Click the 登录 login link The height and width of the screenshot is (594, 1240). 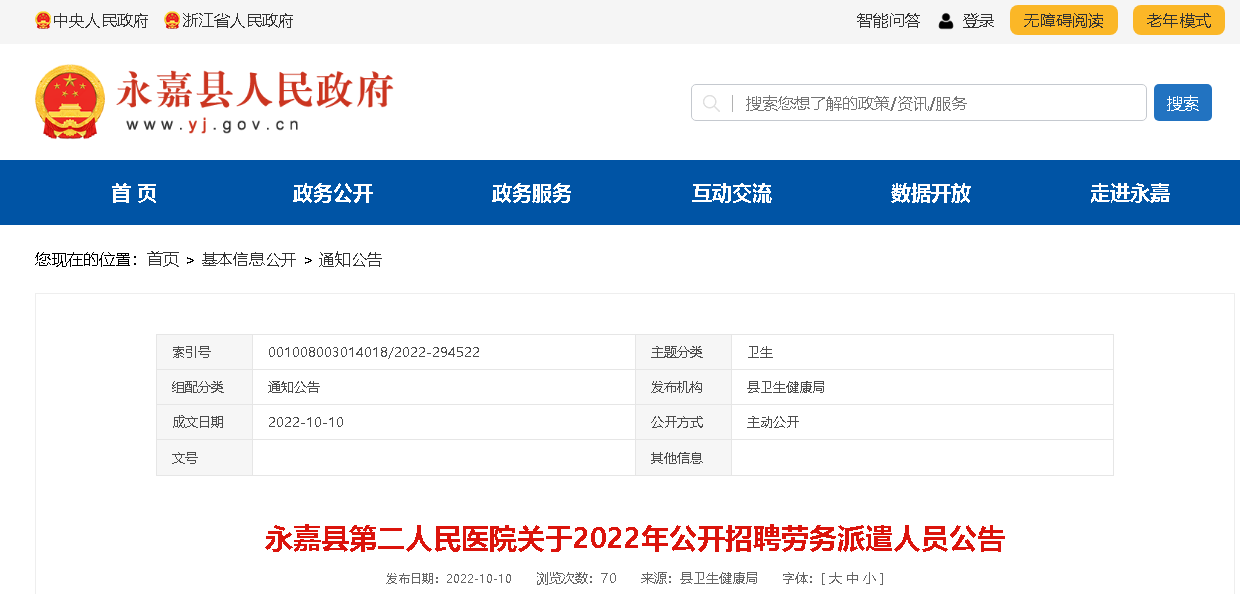978,21
